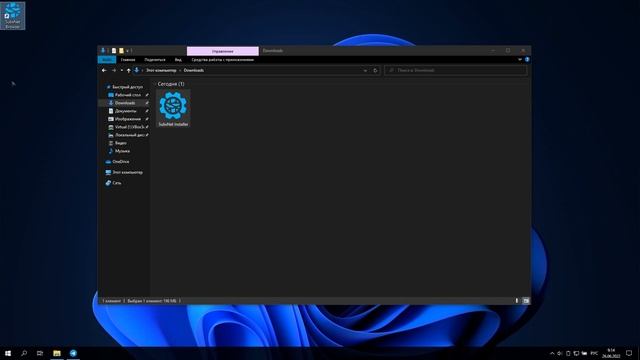Open Документы in sidebar

125,111
